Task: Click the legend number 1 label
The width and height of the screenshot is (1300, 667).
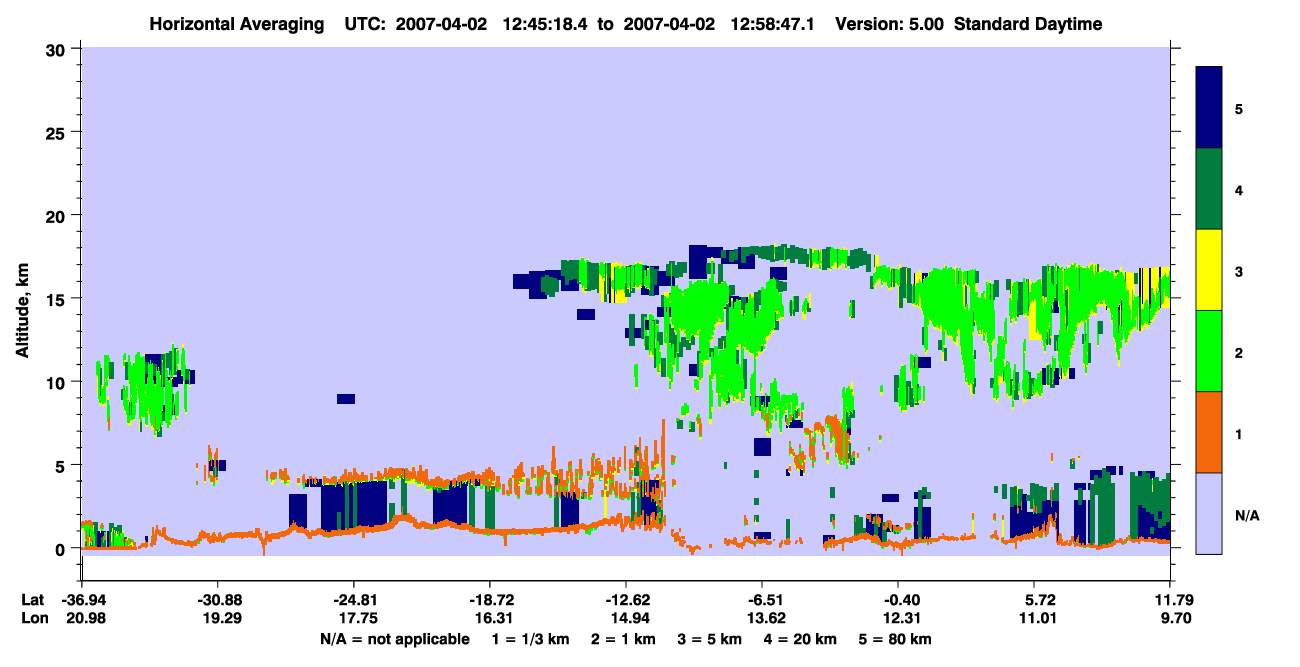Action: coord(1239,434)
